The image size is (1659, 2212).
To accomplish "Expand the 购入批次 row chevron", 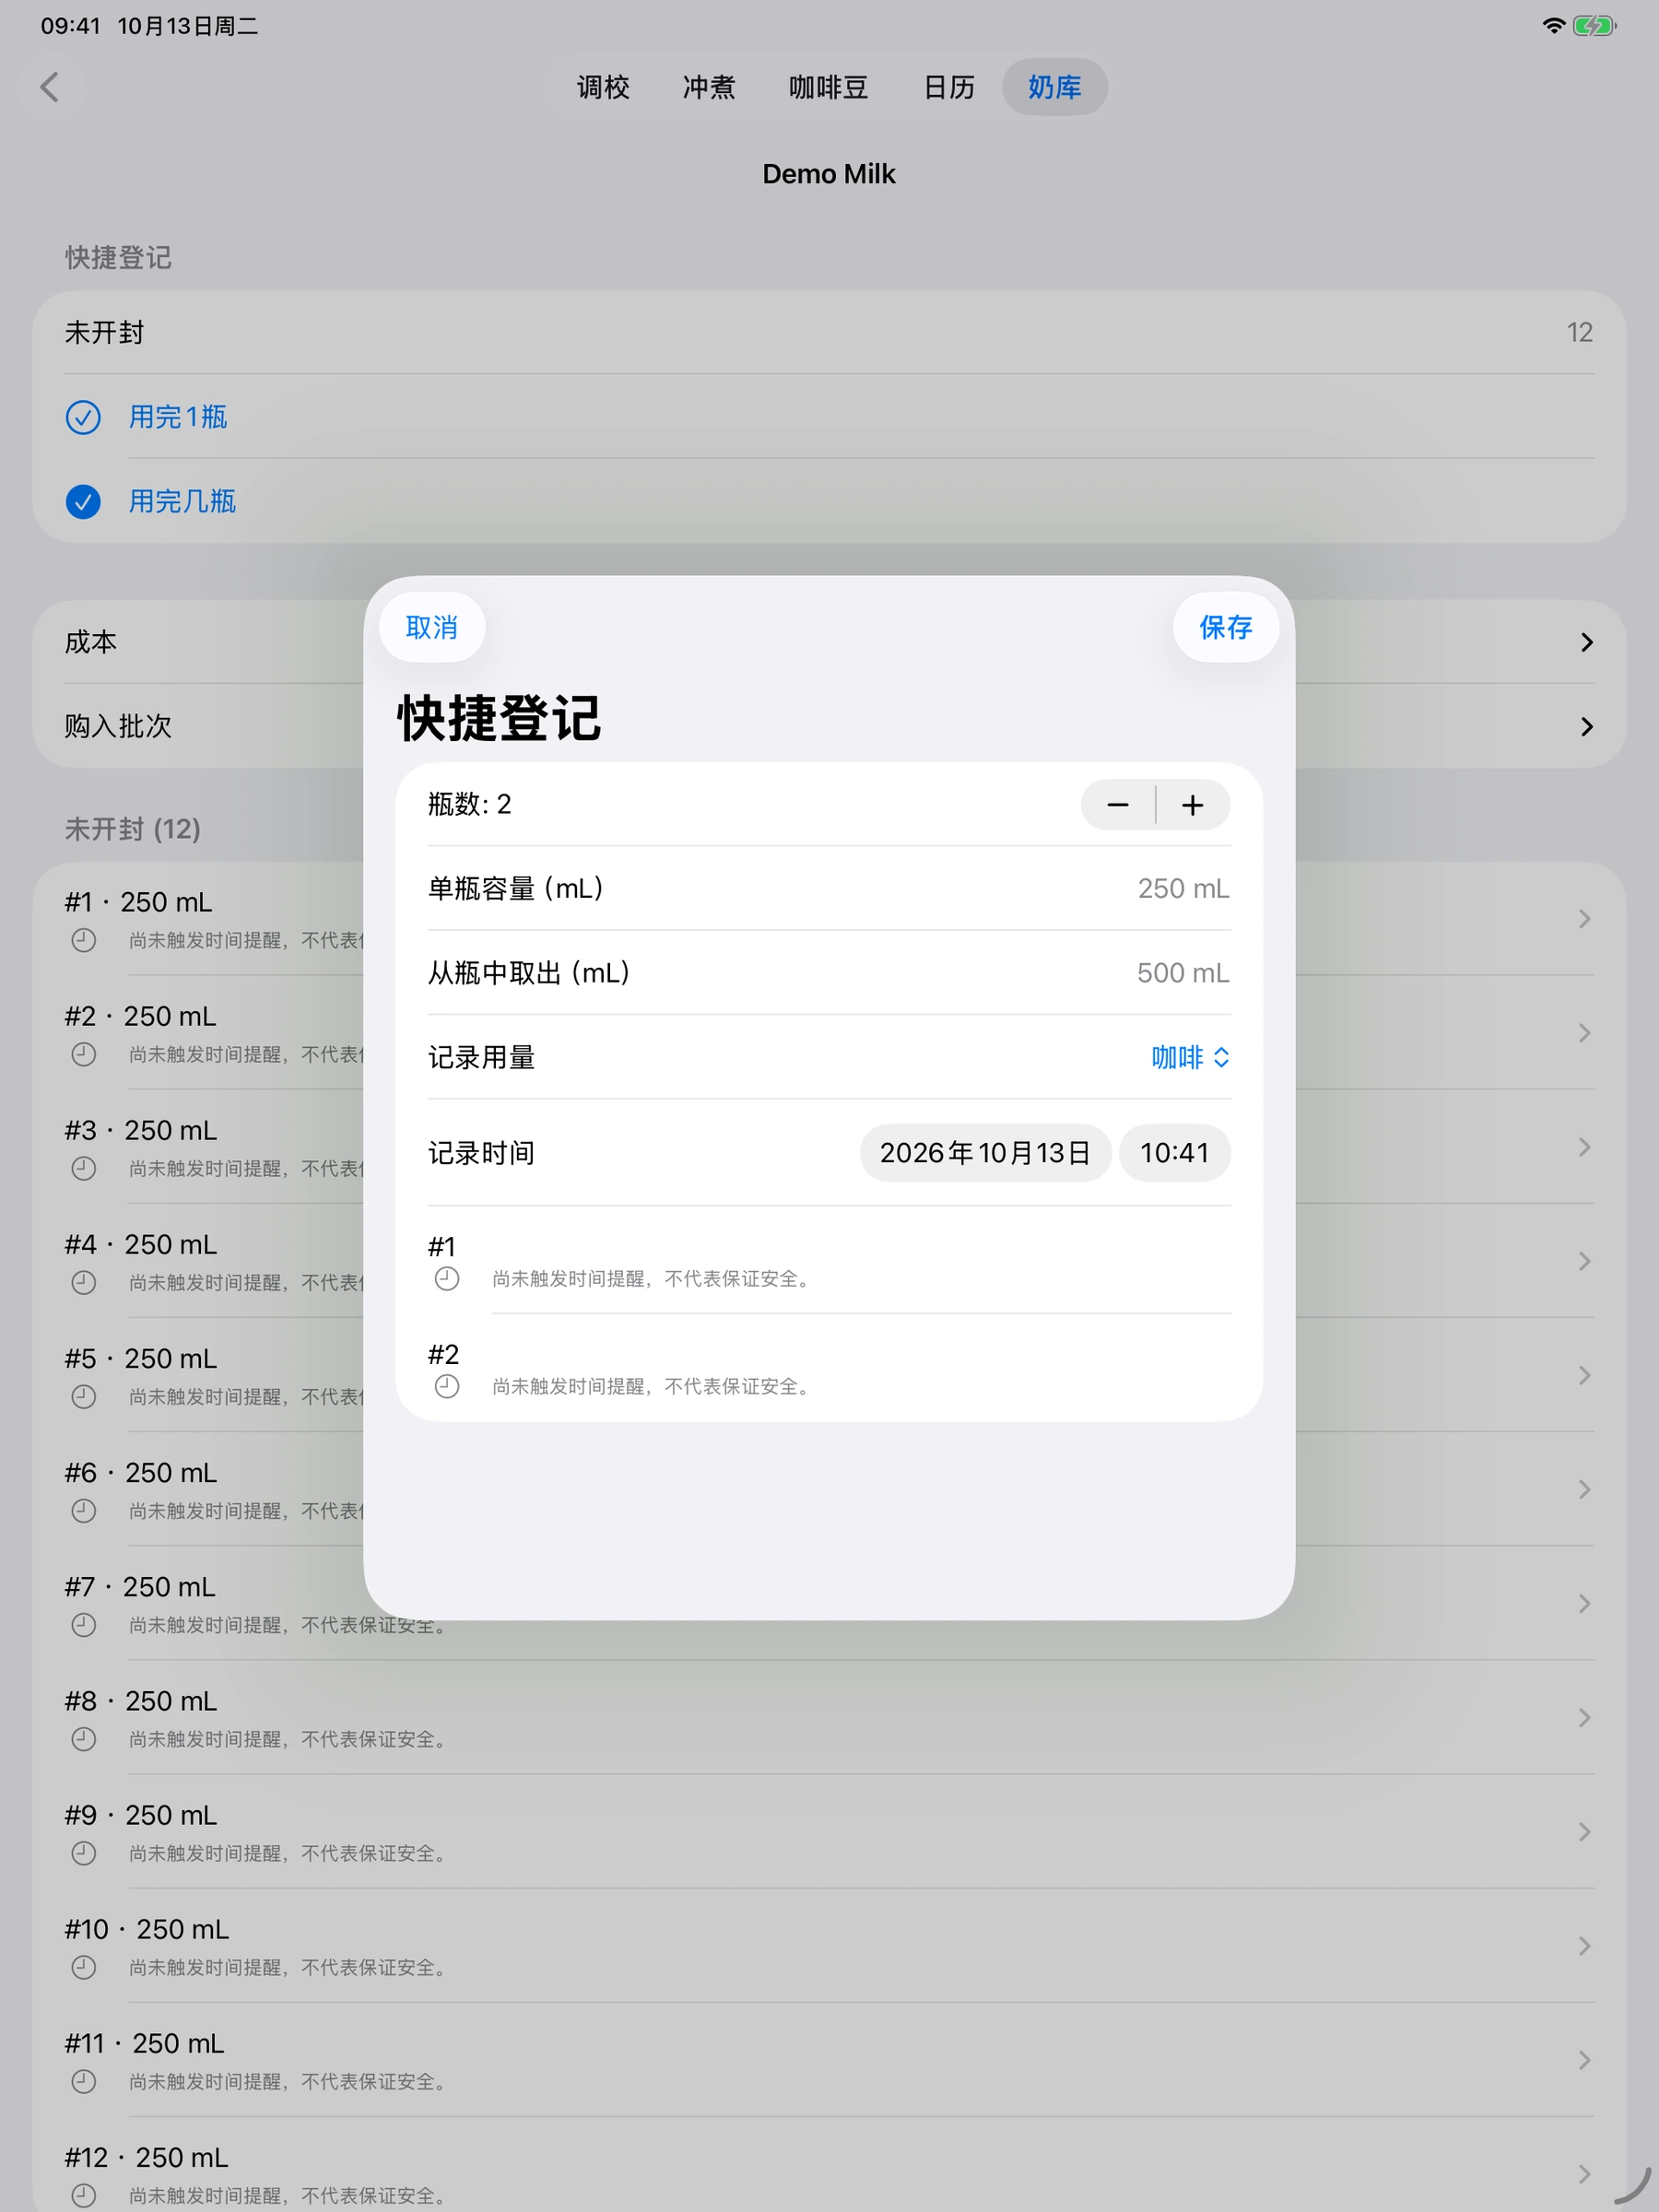I will click(1586, 726).
